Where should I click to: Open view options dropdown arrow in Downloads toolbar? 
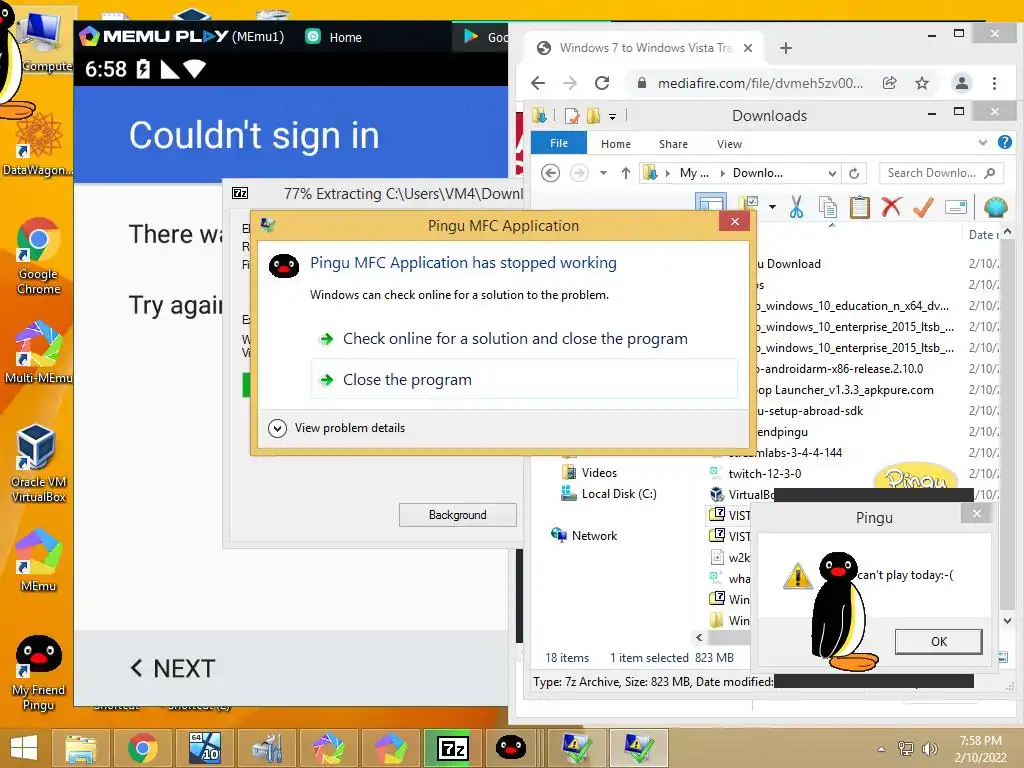(772, 207)
